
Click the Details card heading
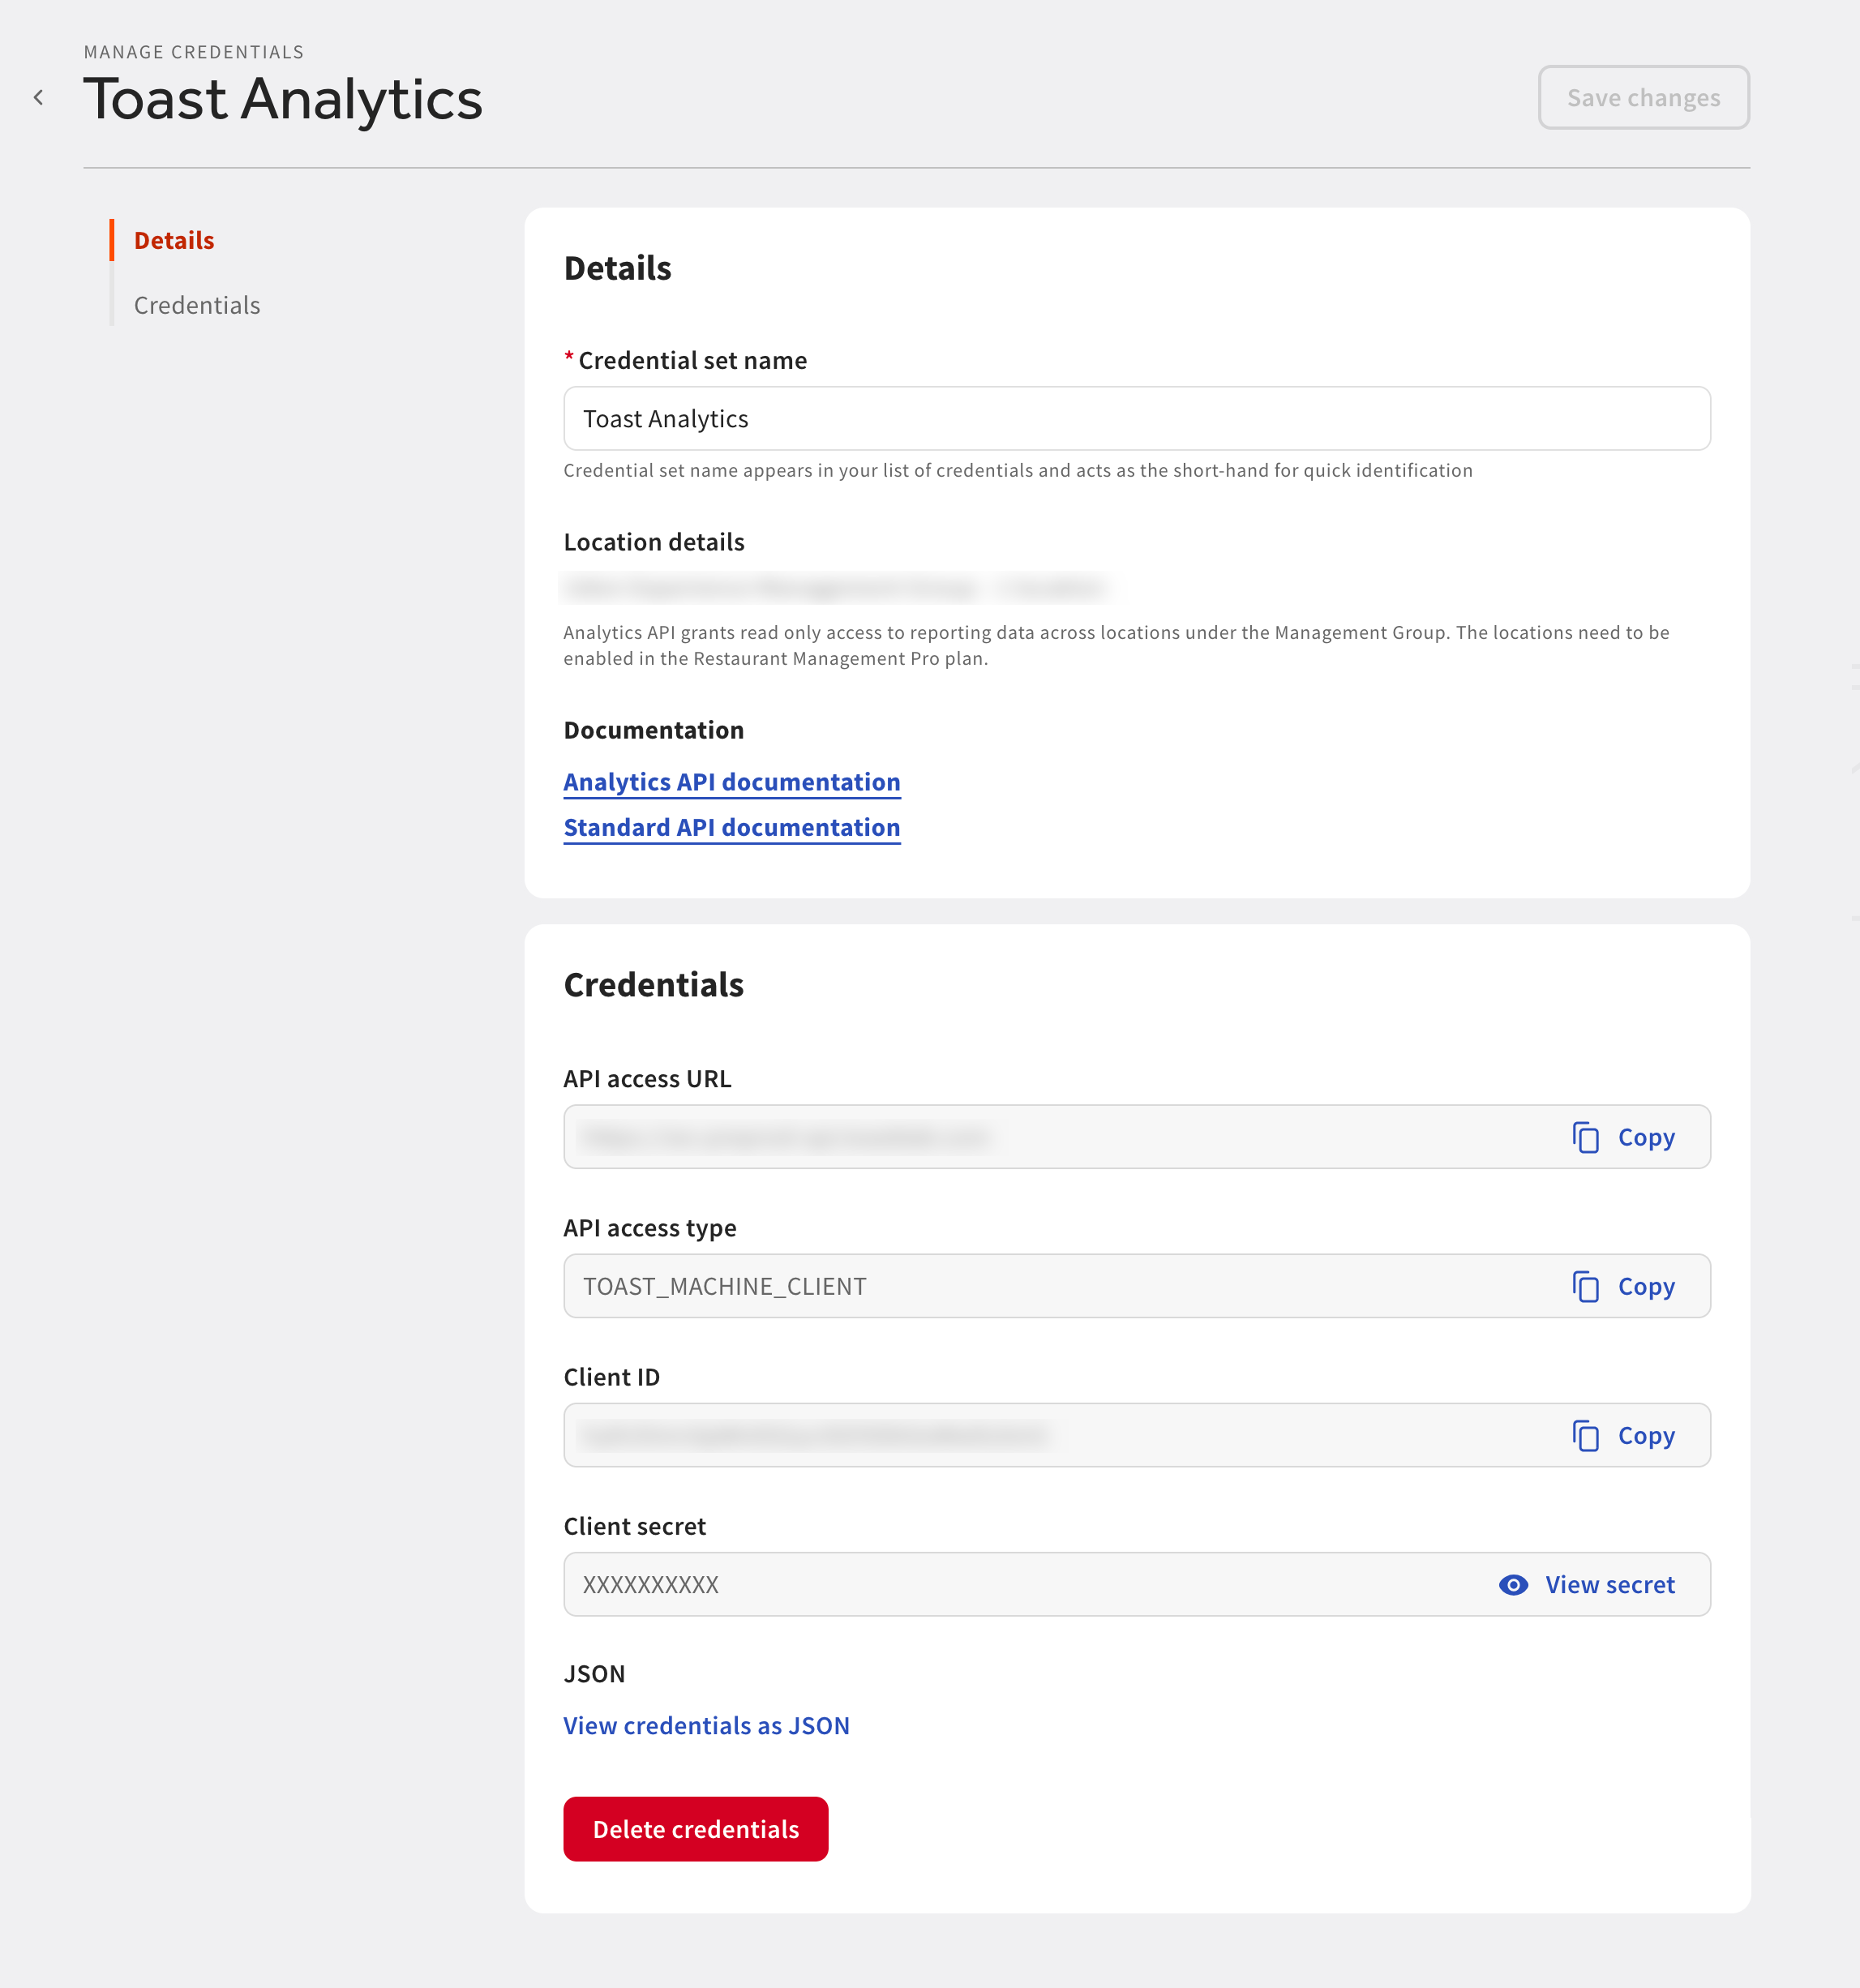[618, 268]
